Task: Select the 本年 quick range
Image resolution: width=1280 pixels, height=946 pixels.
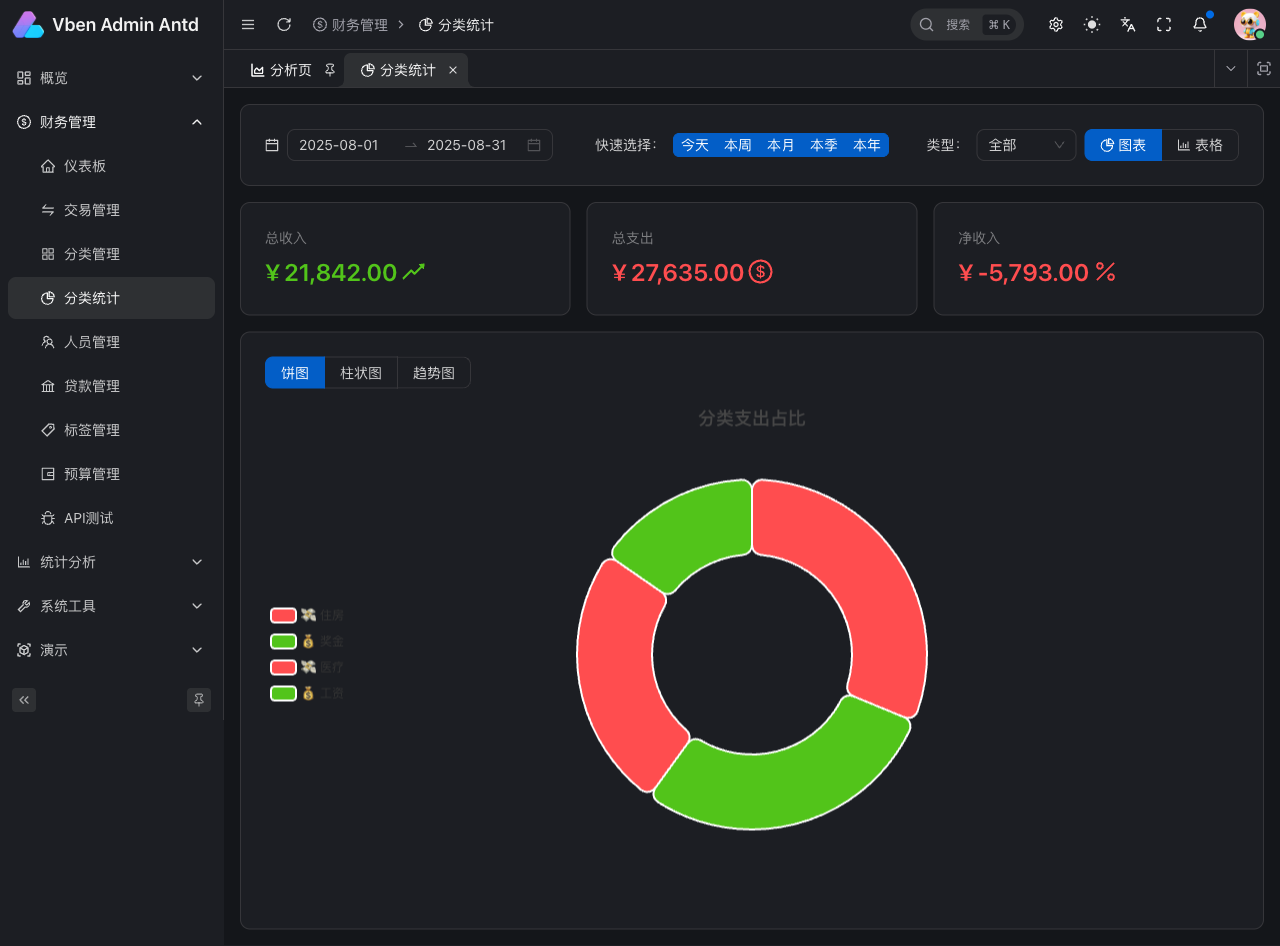Action: [x=866, y=145]
